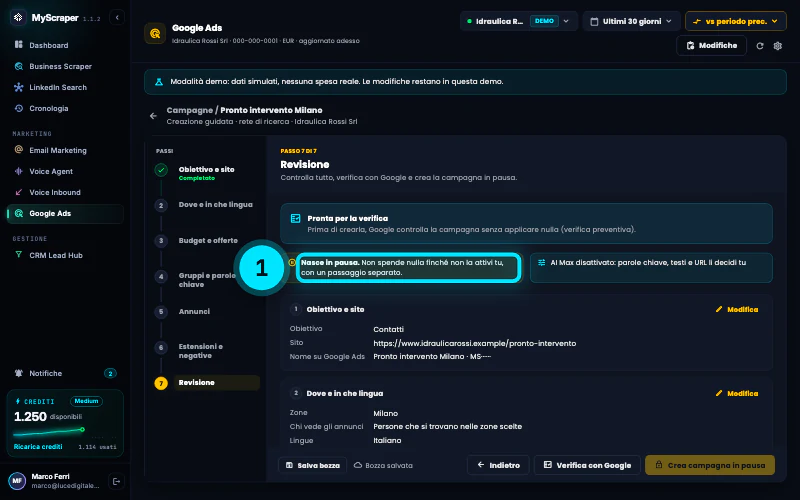Click the Bozza salvata status
This screenshot has width=800, height=500.
pos(383,465)
